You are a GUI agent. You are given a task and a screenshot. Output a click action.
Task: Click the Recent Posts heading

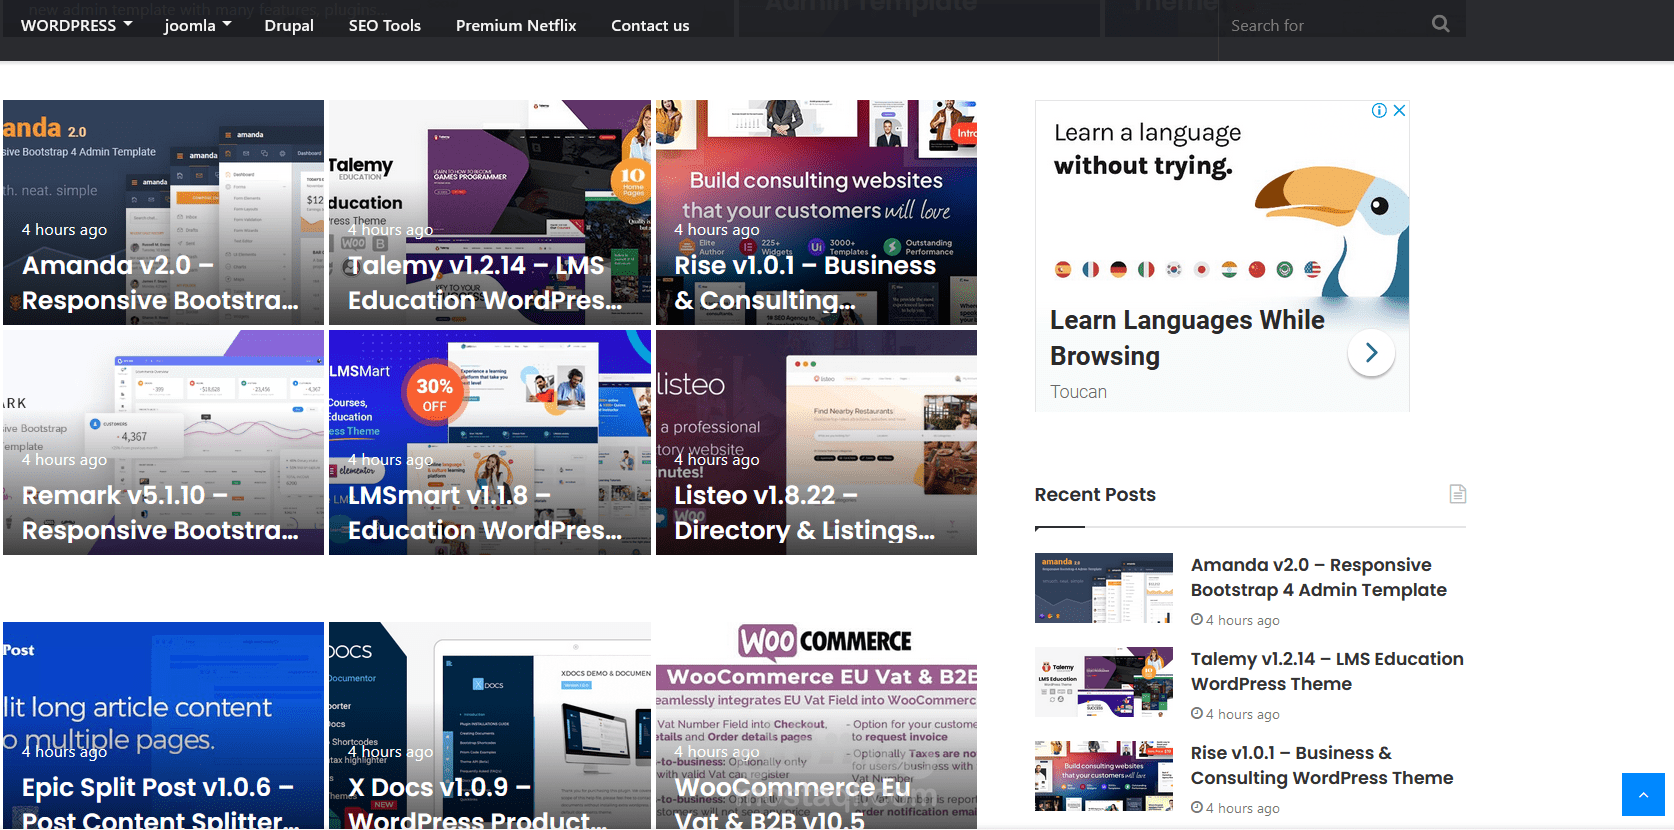pos(1095,494)
